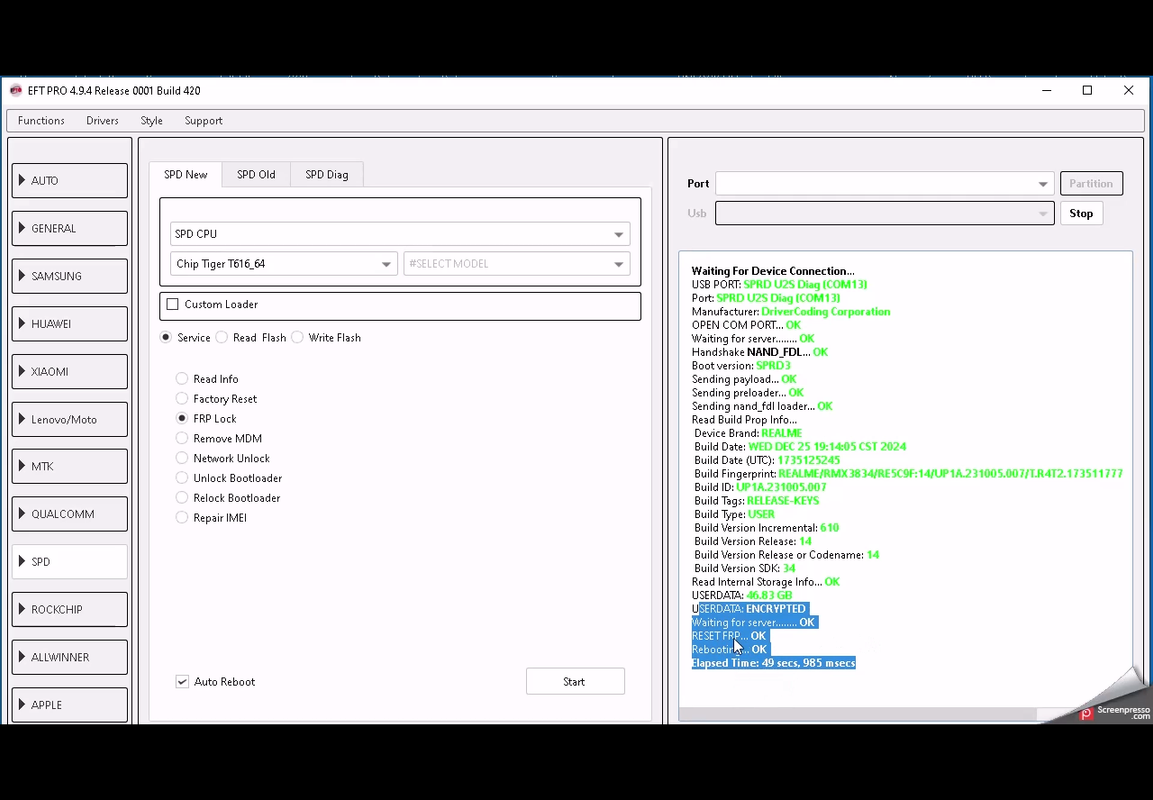The image size is (1153, 800).
Task: Click the 'Build ID: UP1A.231005.007' log line
Action: tap(760, 487)
